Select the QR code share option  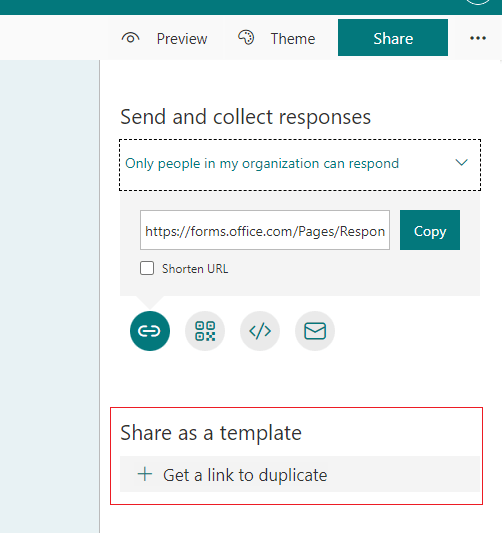click(205, 331)
